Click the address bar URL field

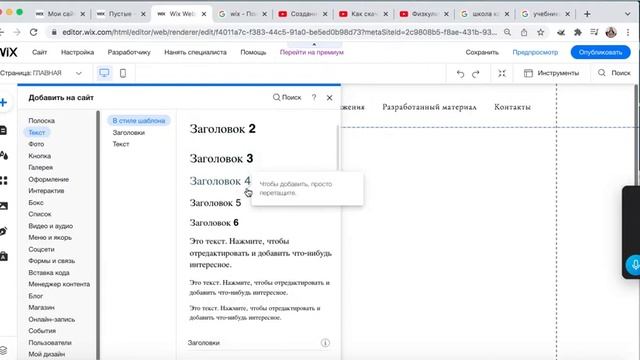click(x=279, y=32)
